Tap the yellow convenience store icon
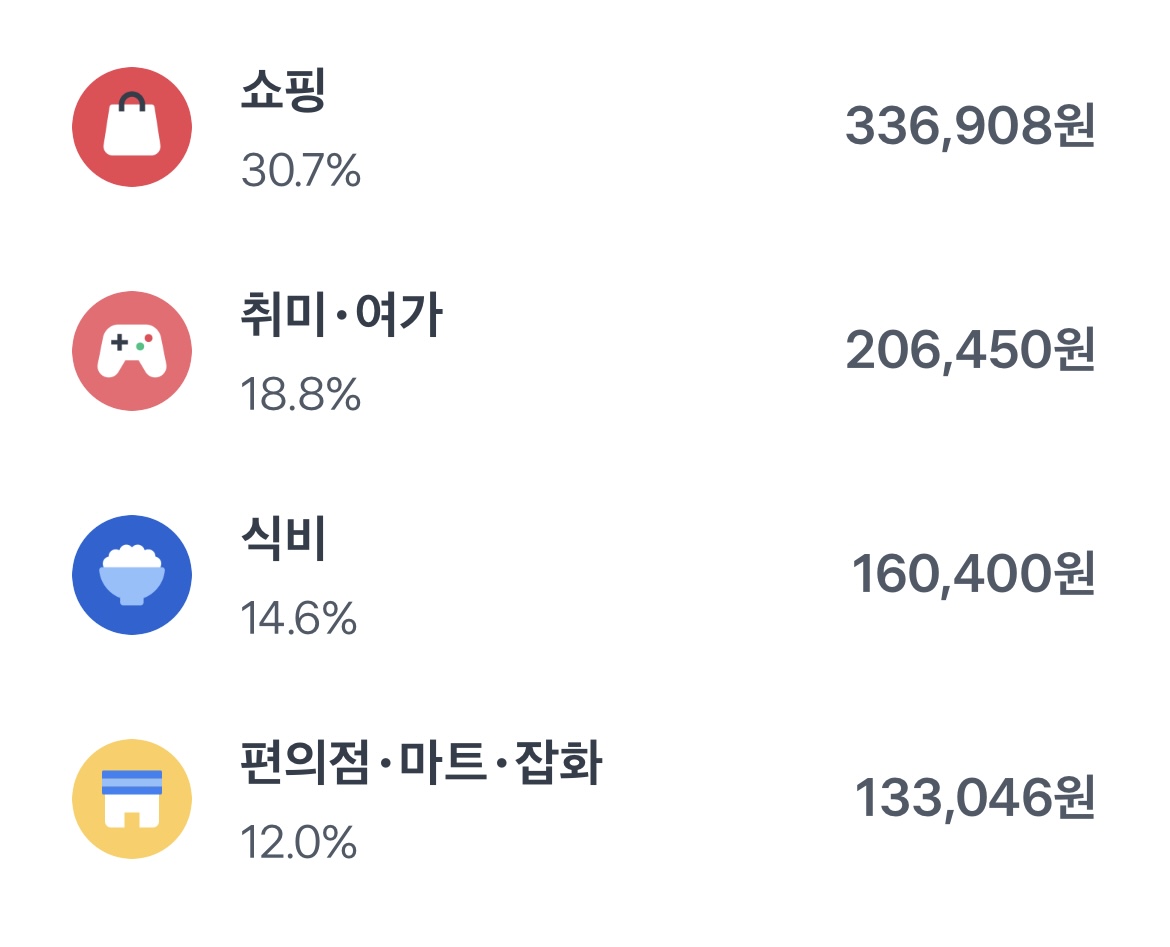The height and width of the screenshot is (947, 1170). click(x=132, y=798)
